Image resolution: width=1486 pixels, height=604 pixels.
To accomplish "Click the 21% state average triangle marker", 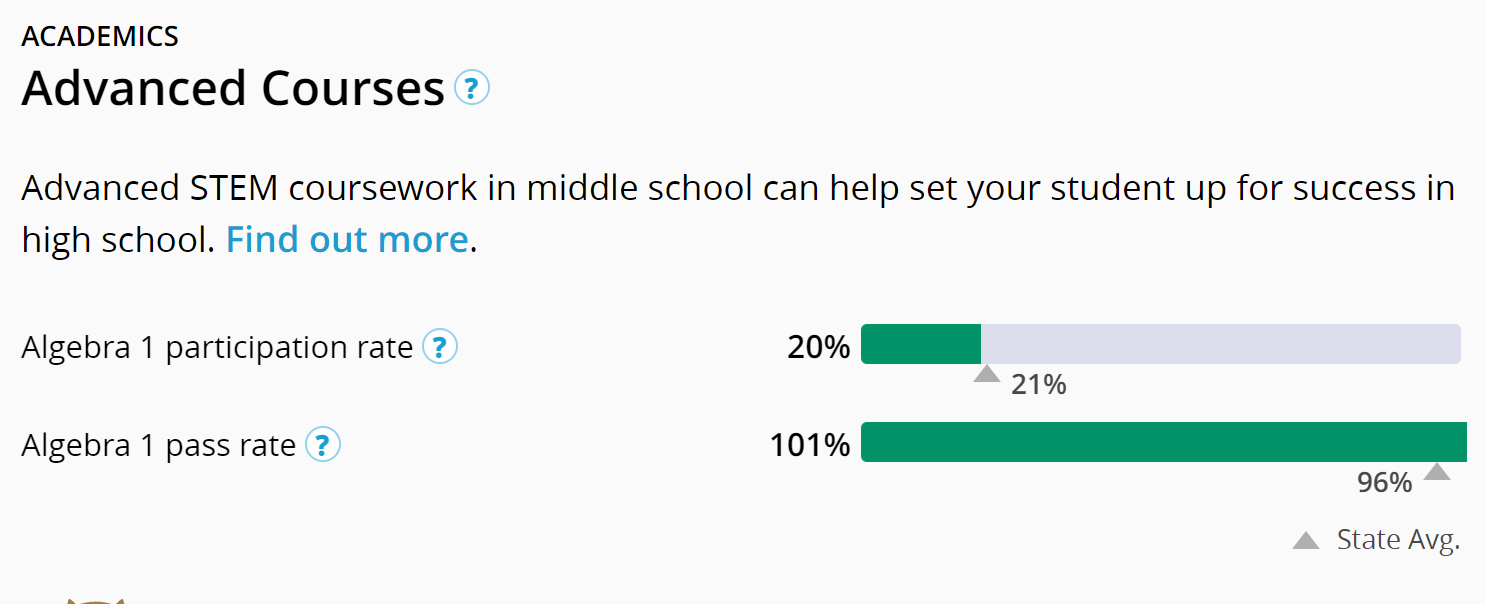I will coord(987,375).
